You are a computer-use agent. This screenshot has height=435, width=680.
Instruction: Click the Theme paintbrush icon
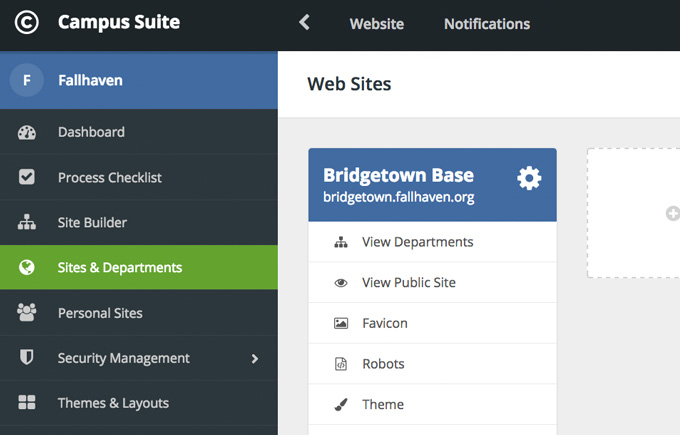point(341,405)
